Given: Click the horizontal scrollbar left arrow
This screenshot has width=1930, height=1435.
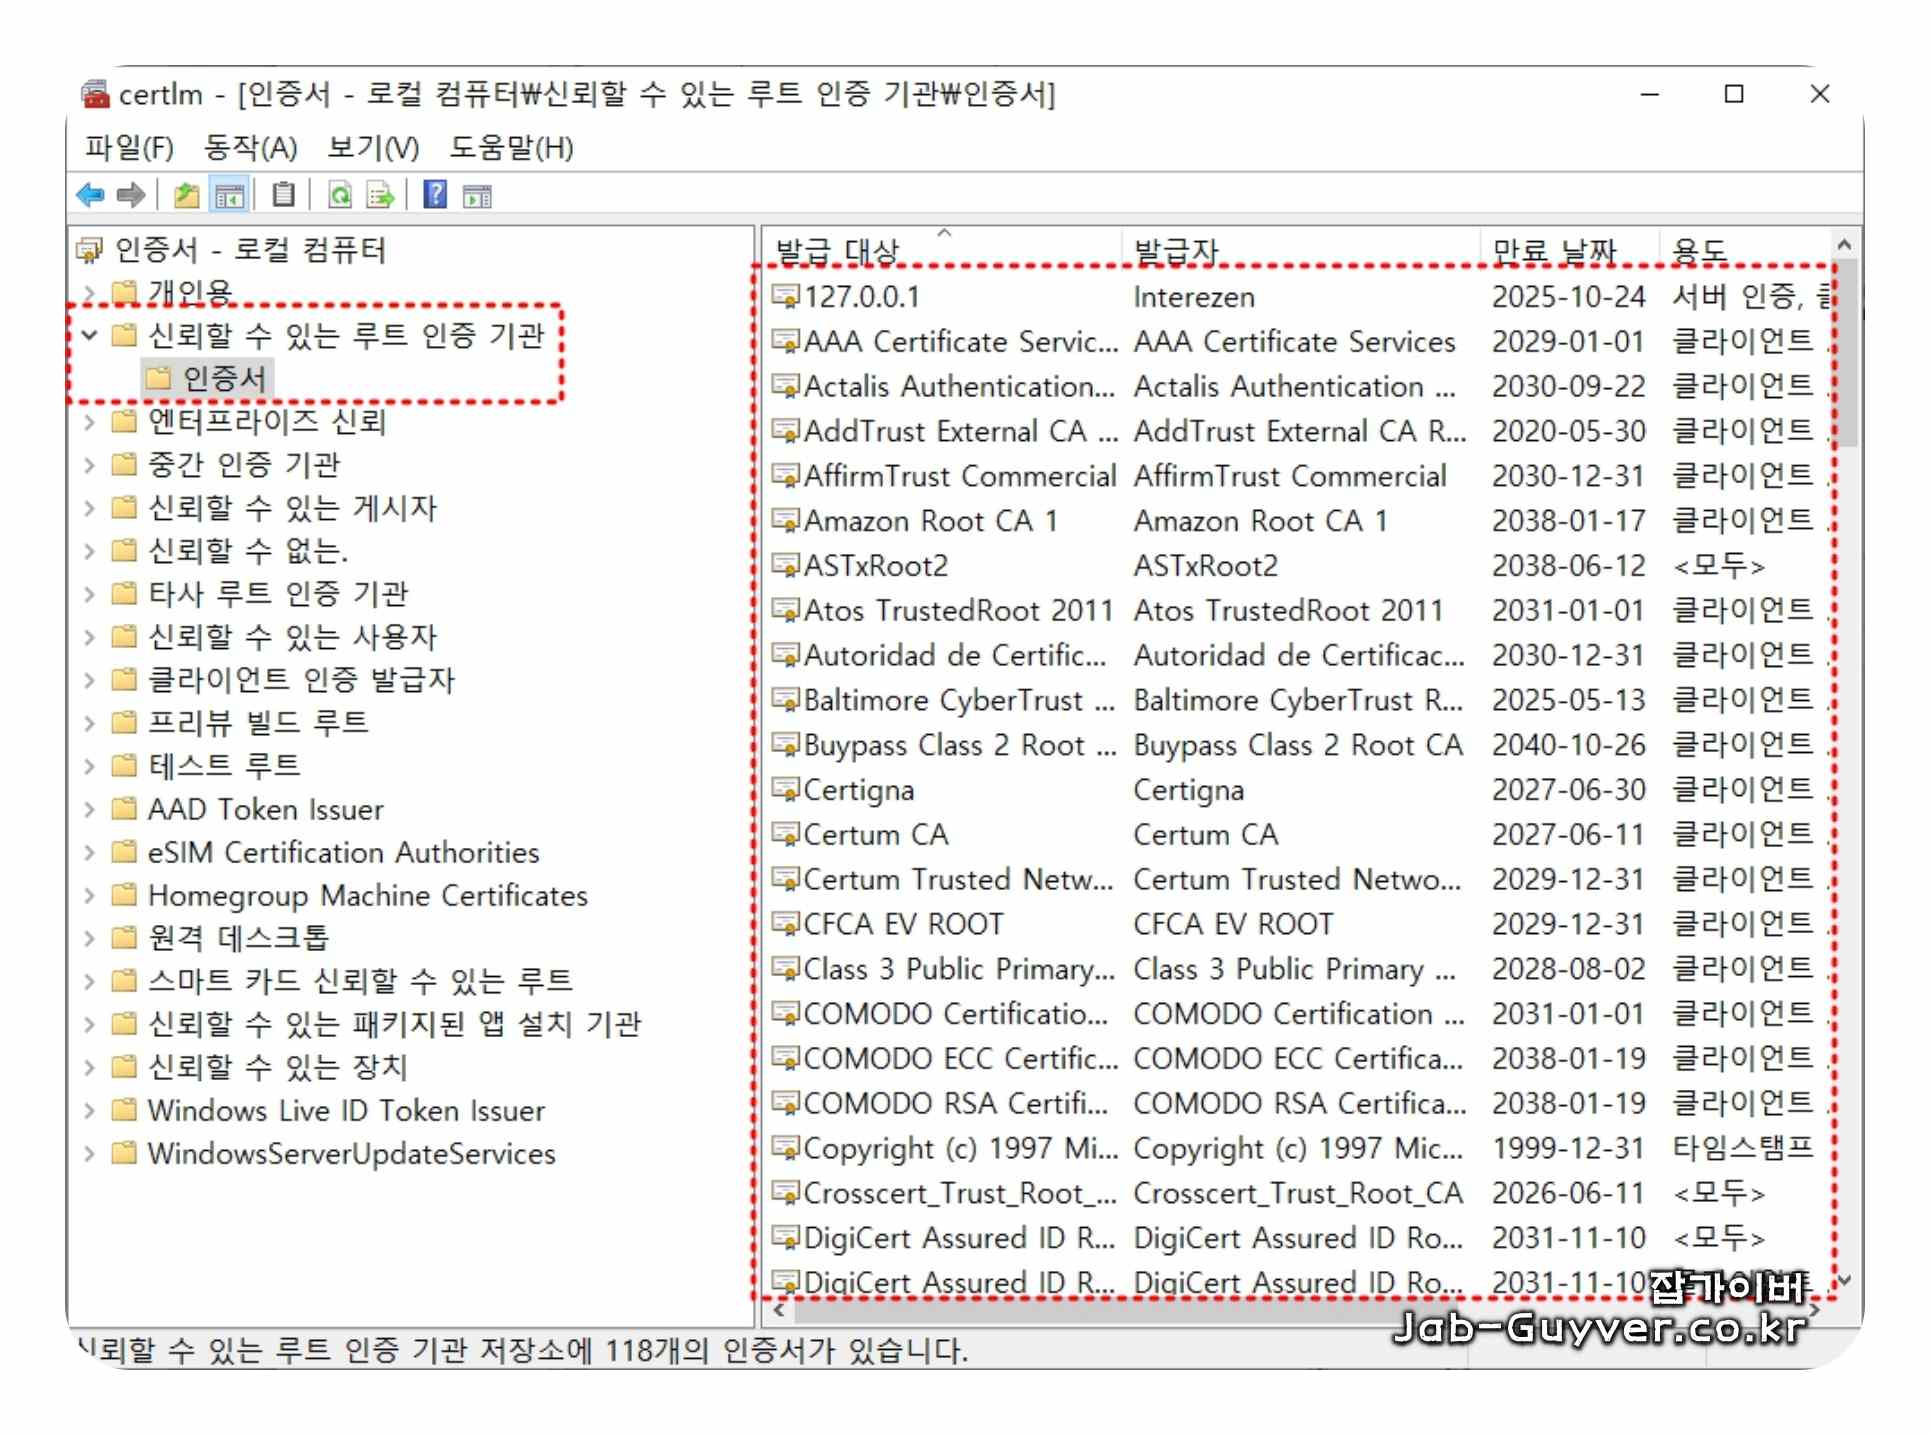Looking at the screenshot, I should (779, 1309).
